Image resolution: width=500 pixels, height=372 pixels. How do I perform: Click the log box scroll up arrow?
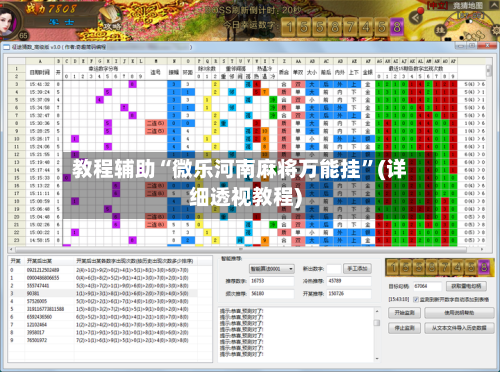coord(377,311)
